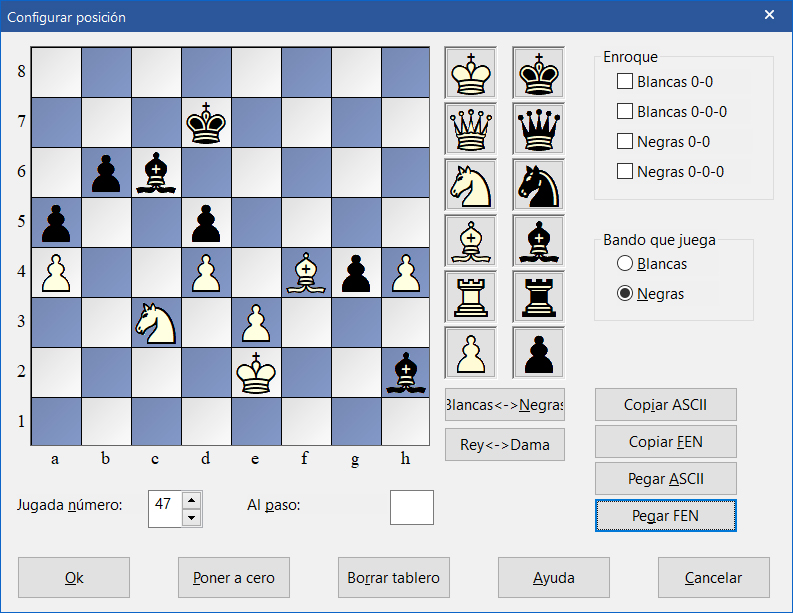This screenshot has height=613, width=793.
Task: Toggle Negras 0-0-0 castling checkbox
Action: pos(625,171)
